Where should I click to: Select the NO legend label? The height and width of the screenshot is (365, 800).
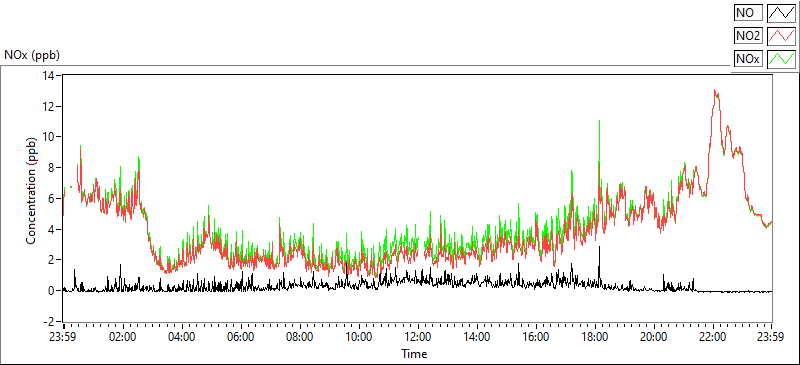pyautogui.click(x=748, y=12)
